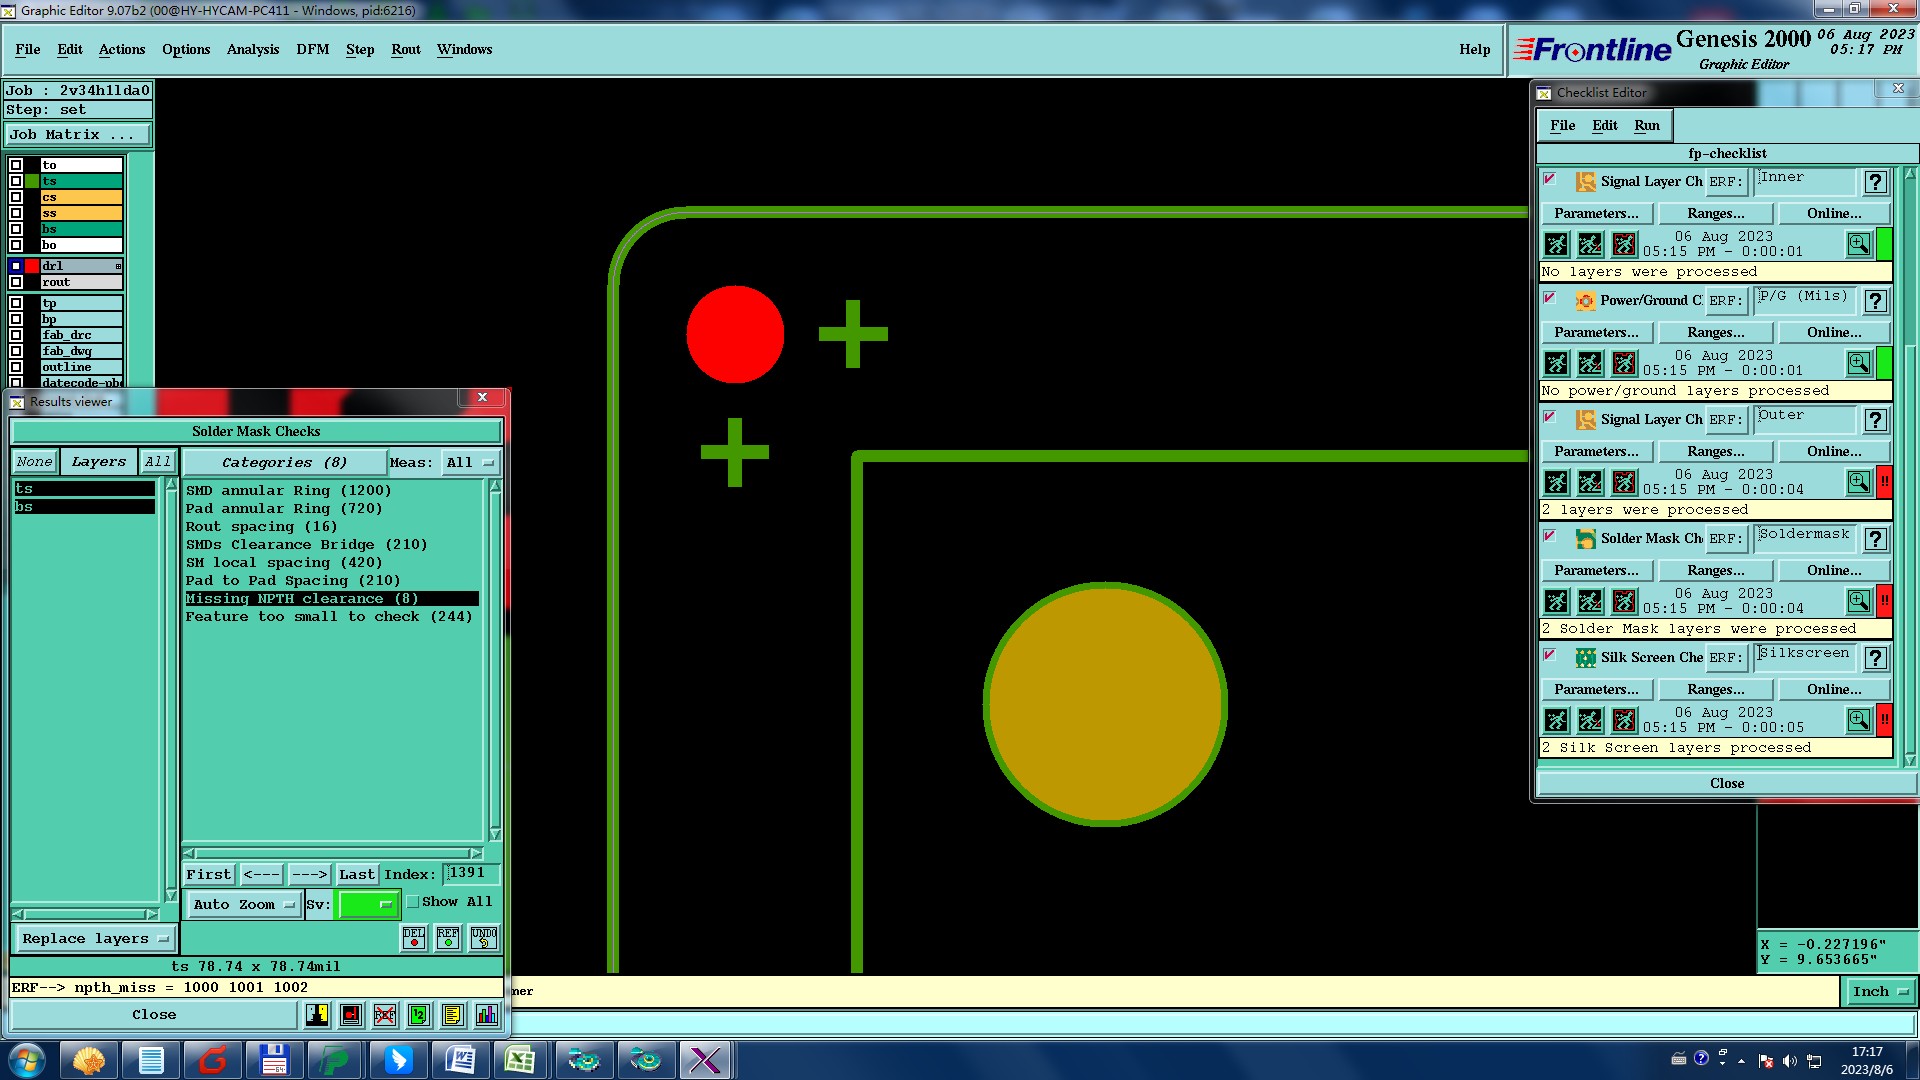This screenshot has width=1920, height=1080.
Task: Run the first Signal Layer check running-man icon
Action: point(1556,244)
